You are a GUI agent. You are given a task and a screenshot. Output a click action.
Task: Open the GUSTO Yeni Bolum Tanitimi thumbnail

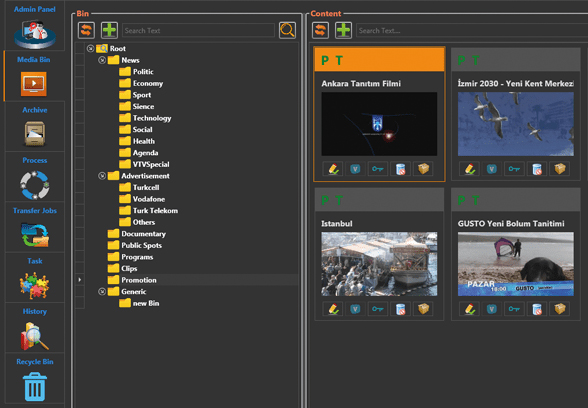tap(516, 264)
